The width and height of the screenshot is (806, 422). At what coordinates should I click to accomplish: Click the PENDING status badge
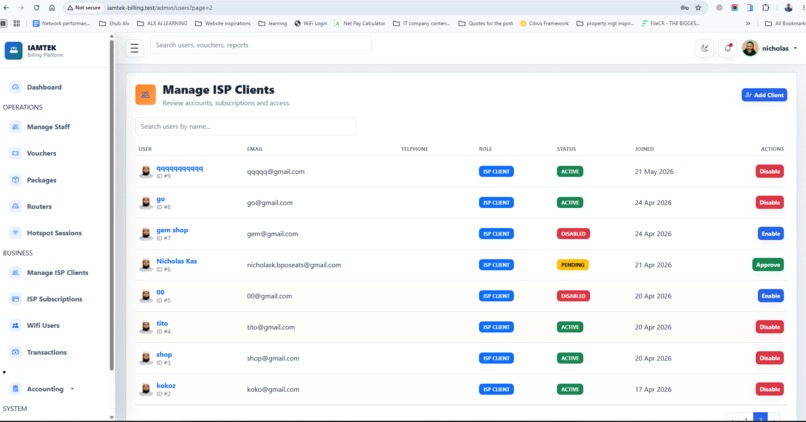573,265
